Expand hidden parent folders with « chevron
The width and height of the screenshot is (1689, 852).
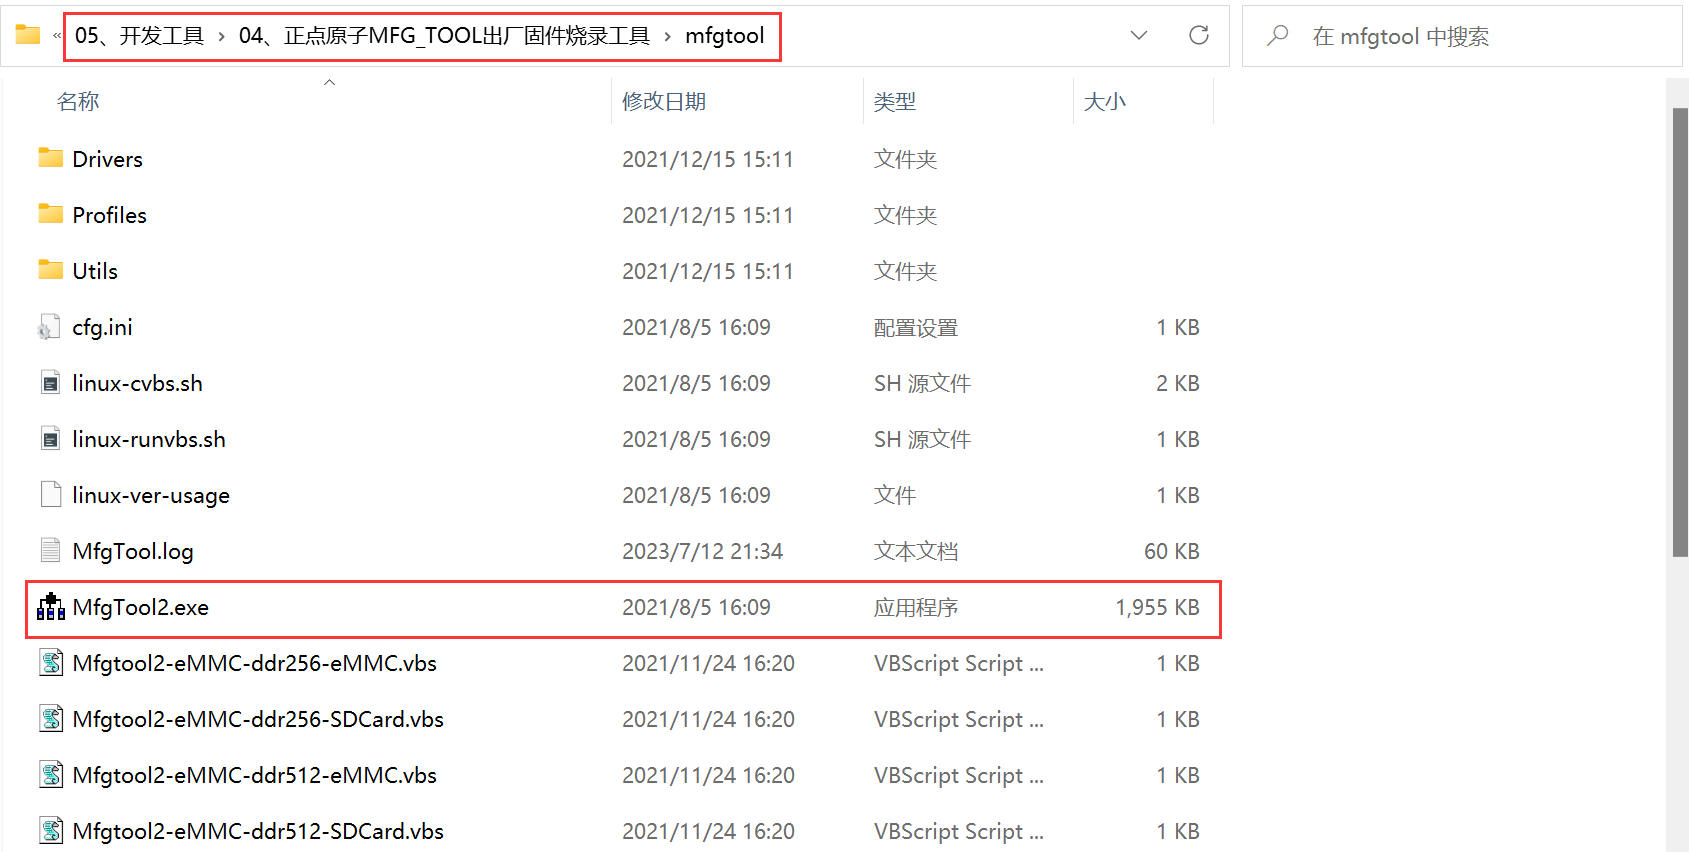pyautogui.click(x=57, y=36)
